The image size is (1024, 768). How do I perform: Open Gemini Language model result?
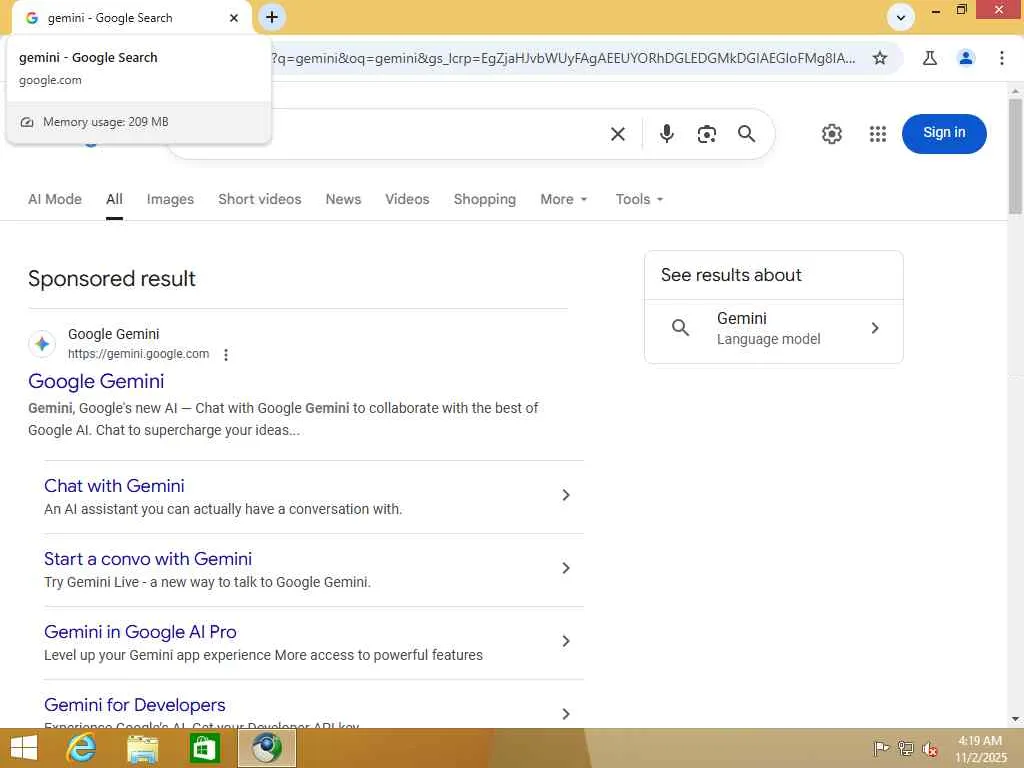774,328
